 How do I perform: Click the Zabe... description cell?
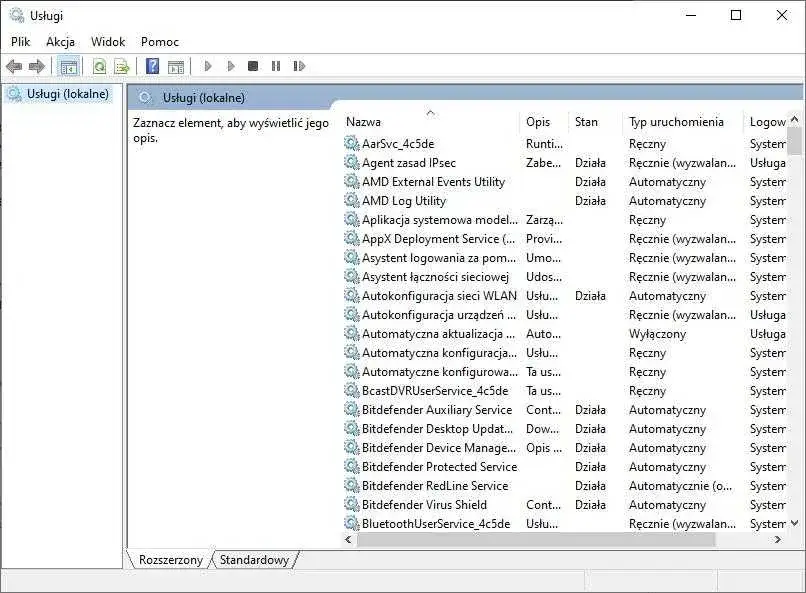coord(543,163)
